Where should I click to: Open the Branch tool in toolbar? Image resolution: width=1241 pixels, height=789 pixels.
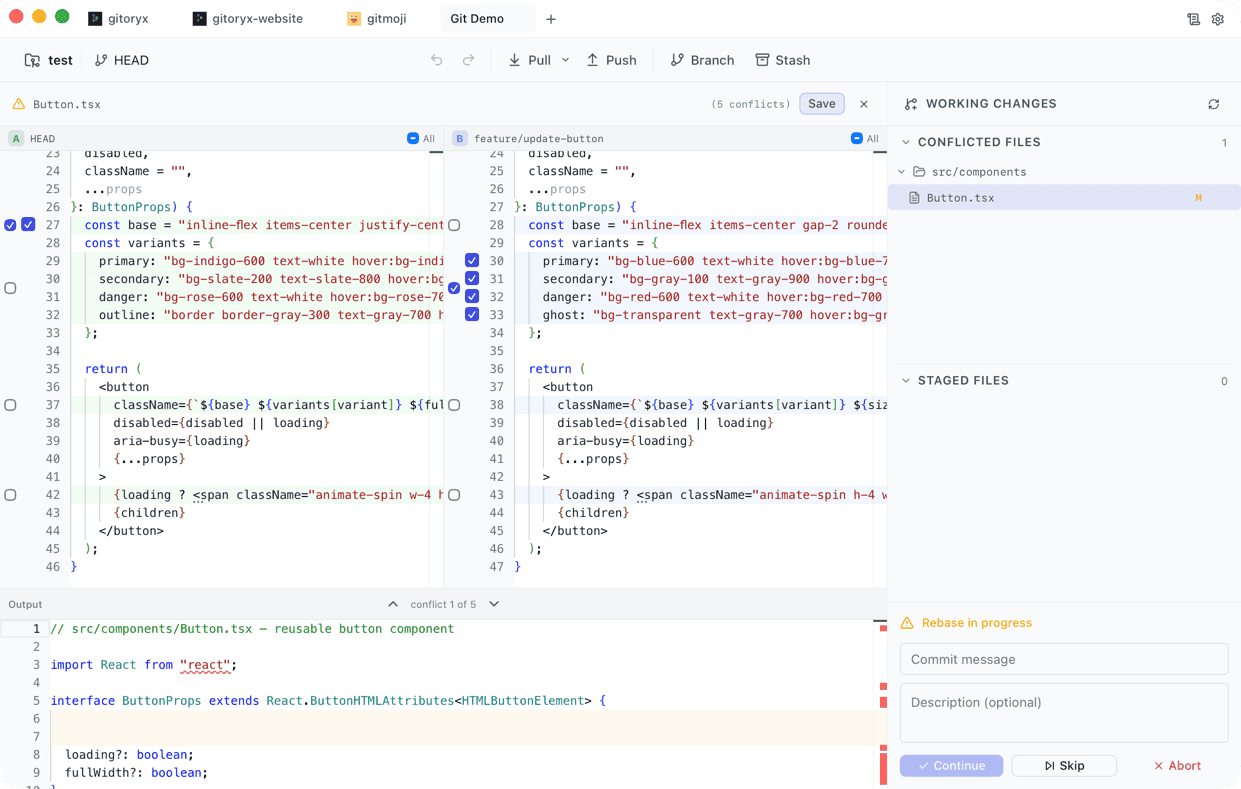click(702, 60)
